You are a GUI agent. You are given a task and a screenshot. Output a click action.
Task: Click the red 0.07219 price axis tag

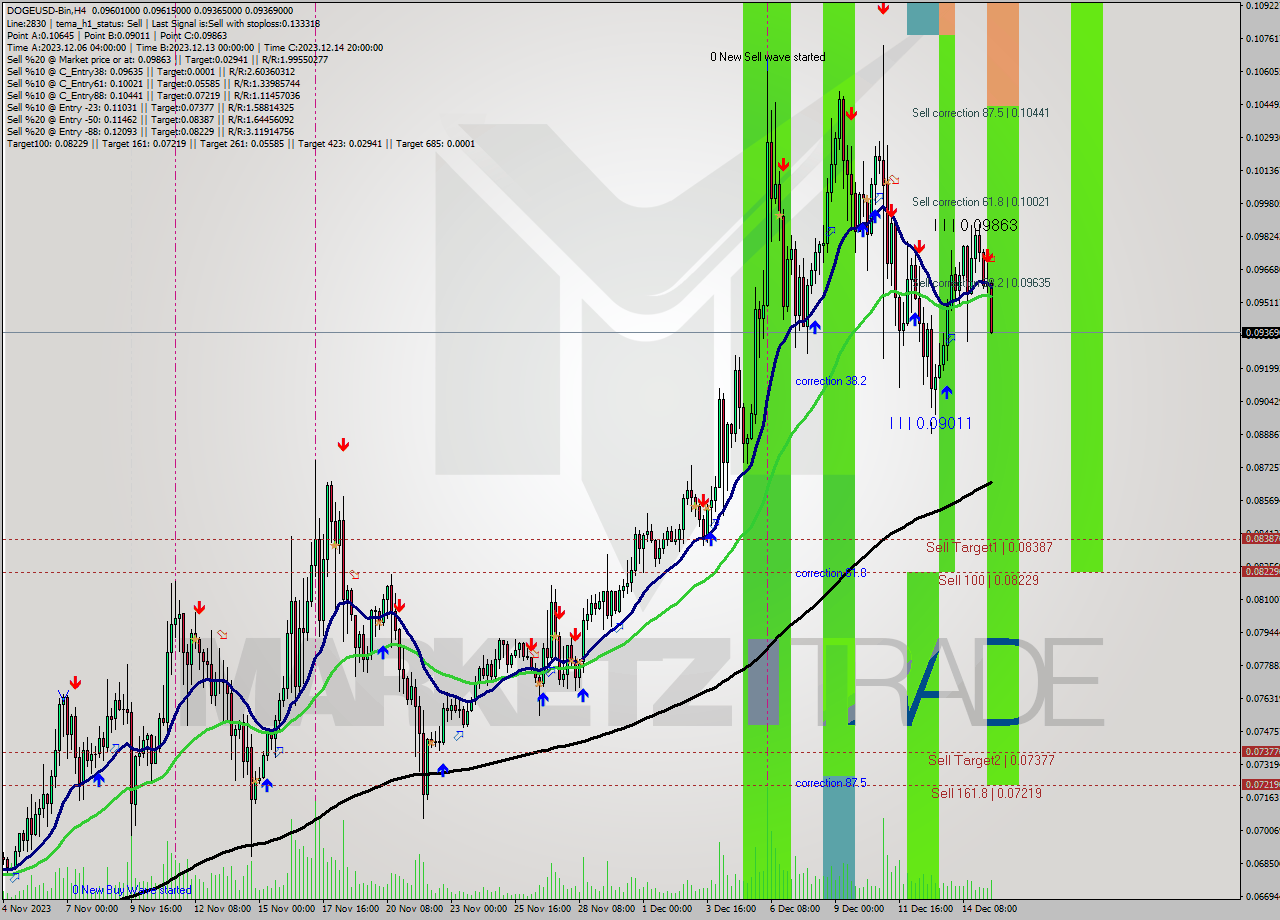coord(1260,784)
